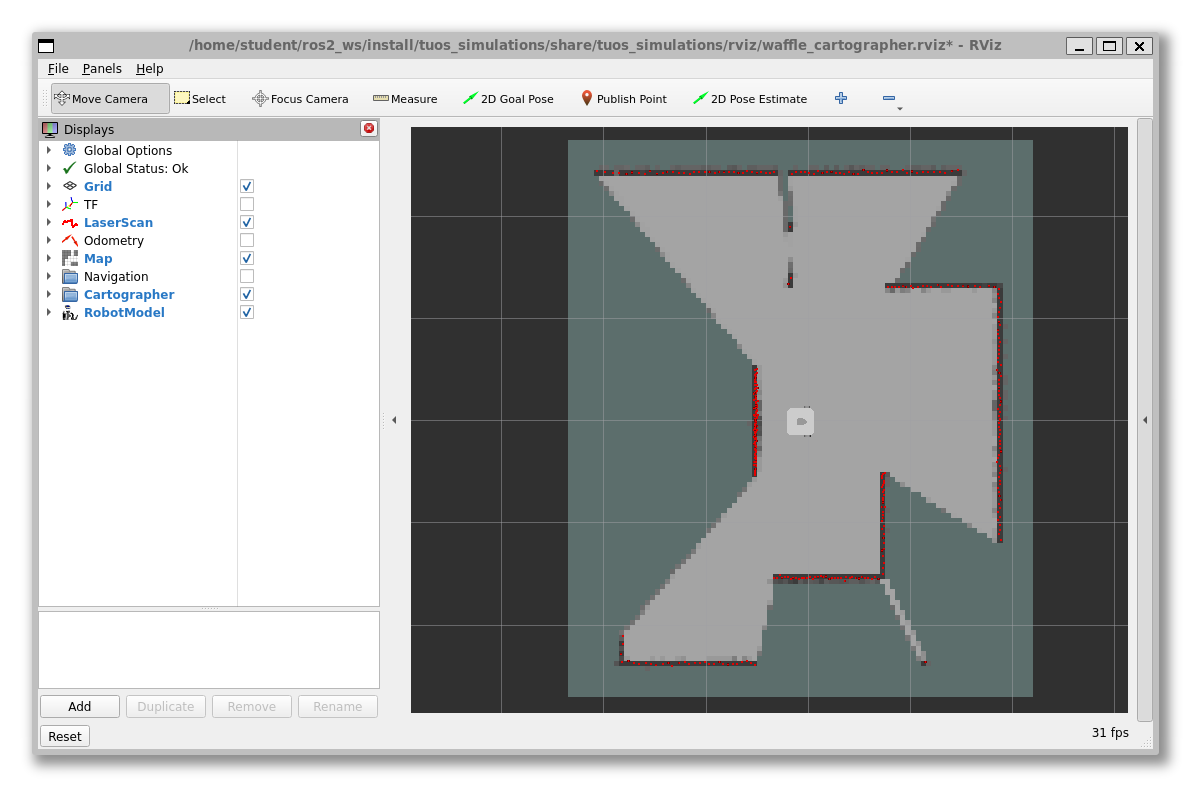Click the Cartographer folder icon
1191x787 pixels.
point(70,295)
